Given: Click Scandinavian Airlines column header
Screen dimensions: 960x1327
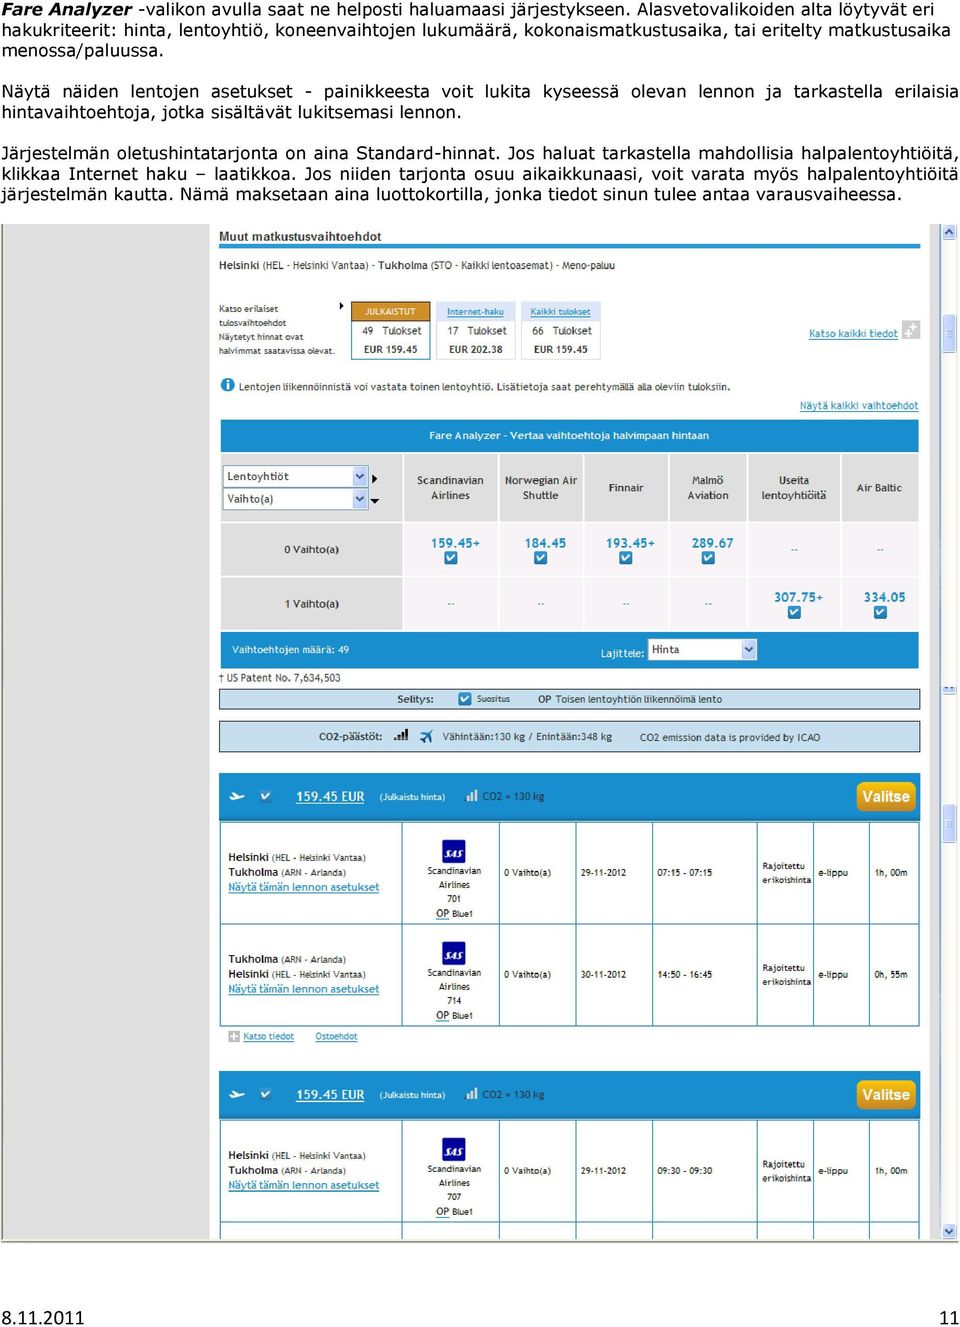Looking at the screenshot, I should coord(450,488).
